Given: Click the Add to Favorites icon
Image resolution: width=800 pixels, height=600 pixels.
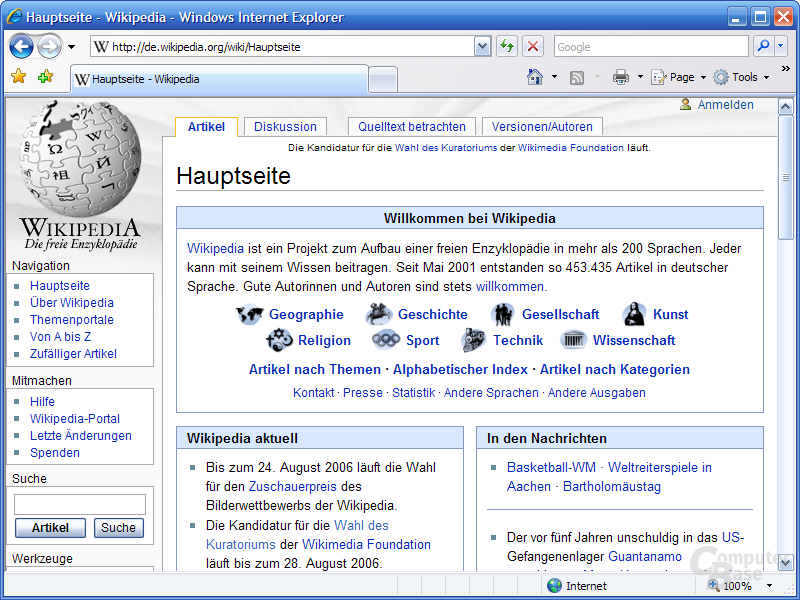Looking at the screenshot, I should pos(45,77).
